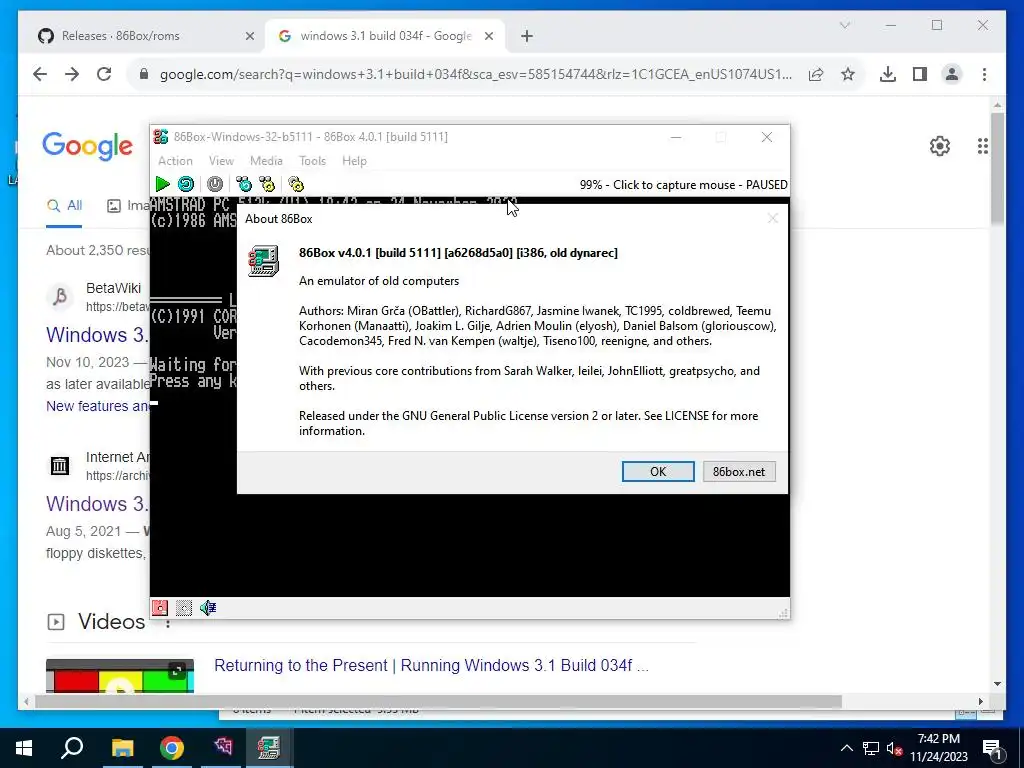This screenshot has width=1024, height=768.
Task: Open Chrome three-dot menu
Action: point(984,74)
